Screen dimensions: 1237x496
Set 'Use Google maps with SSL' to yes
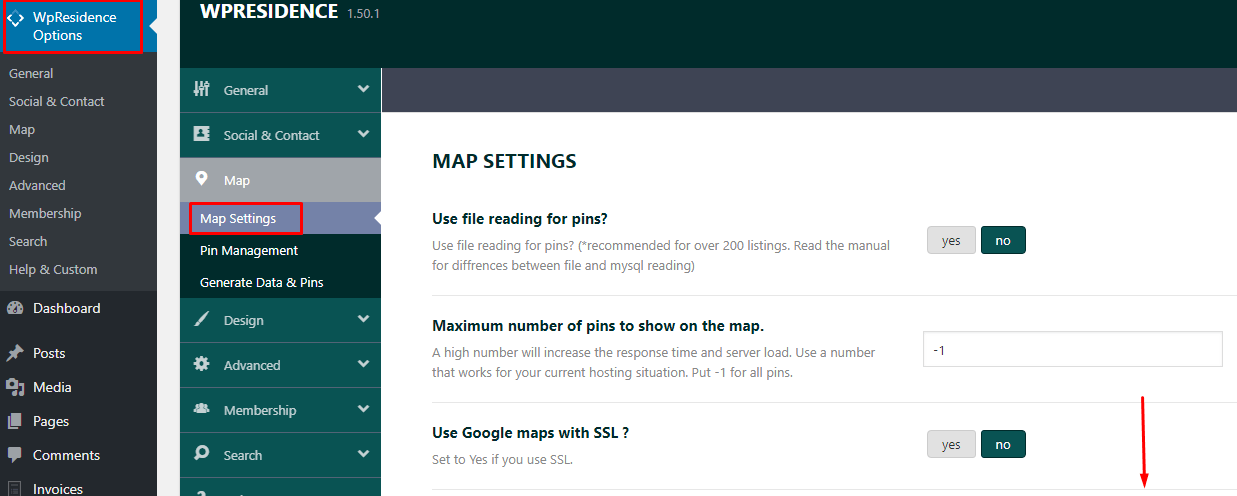point(951,444)
